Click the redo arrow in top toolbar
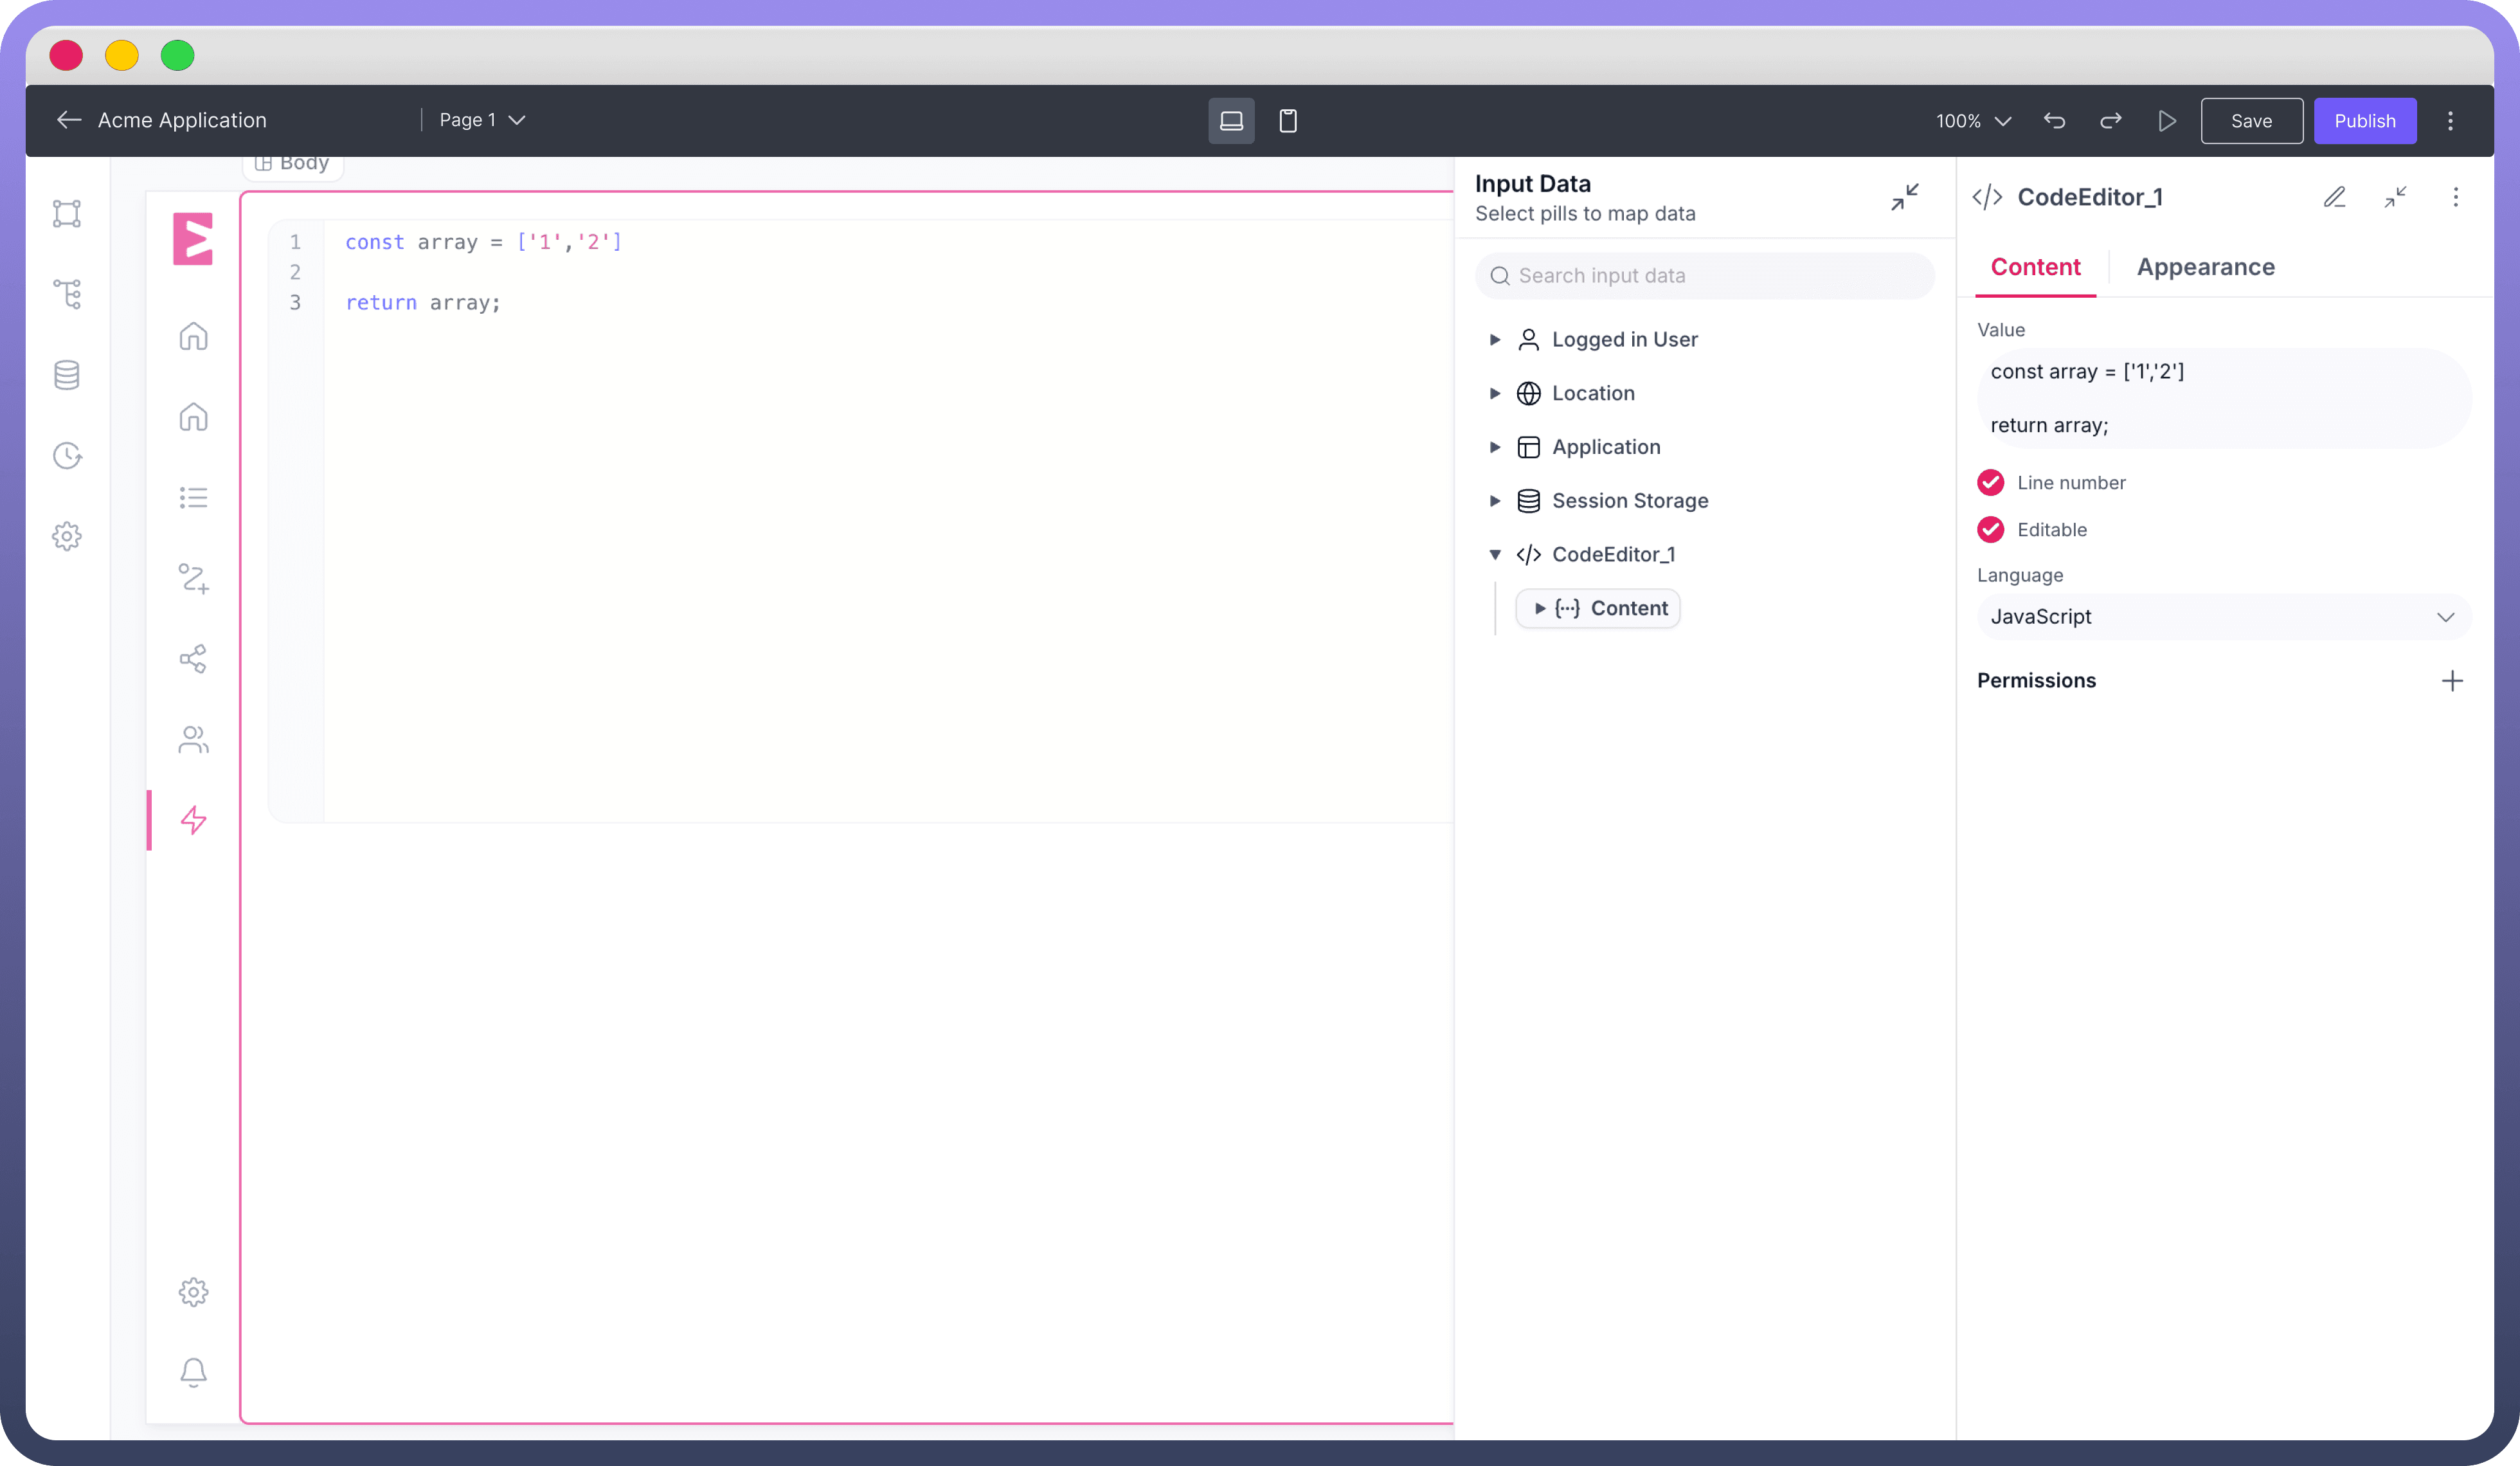 tap(2111, 121)
